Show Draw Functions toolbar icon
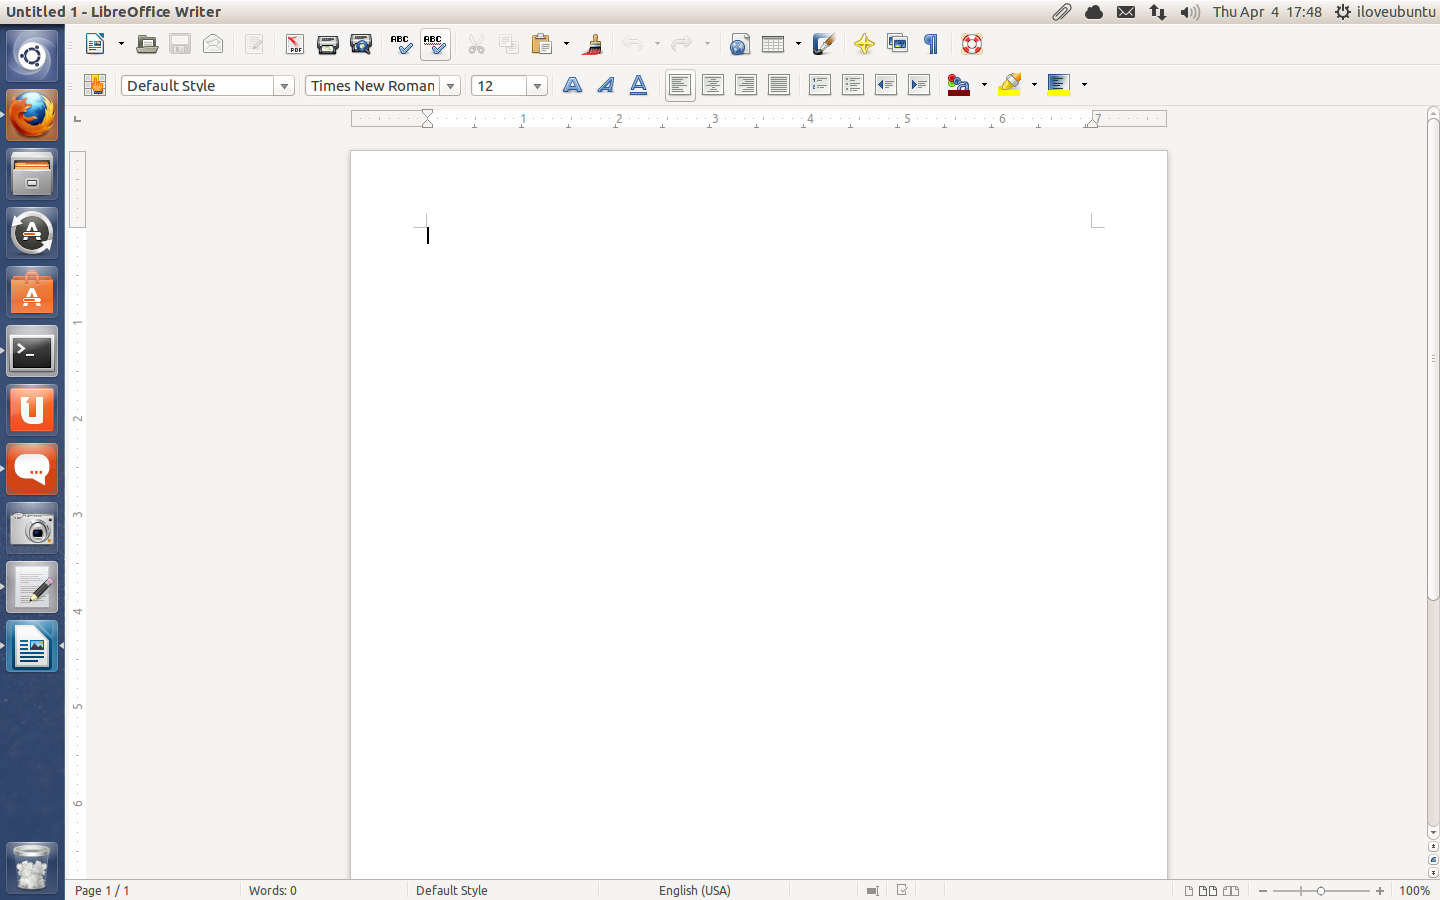This screenshot has height=900, width=1440. (823, 44)
